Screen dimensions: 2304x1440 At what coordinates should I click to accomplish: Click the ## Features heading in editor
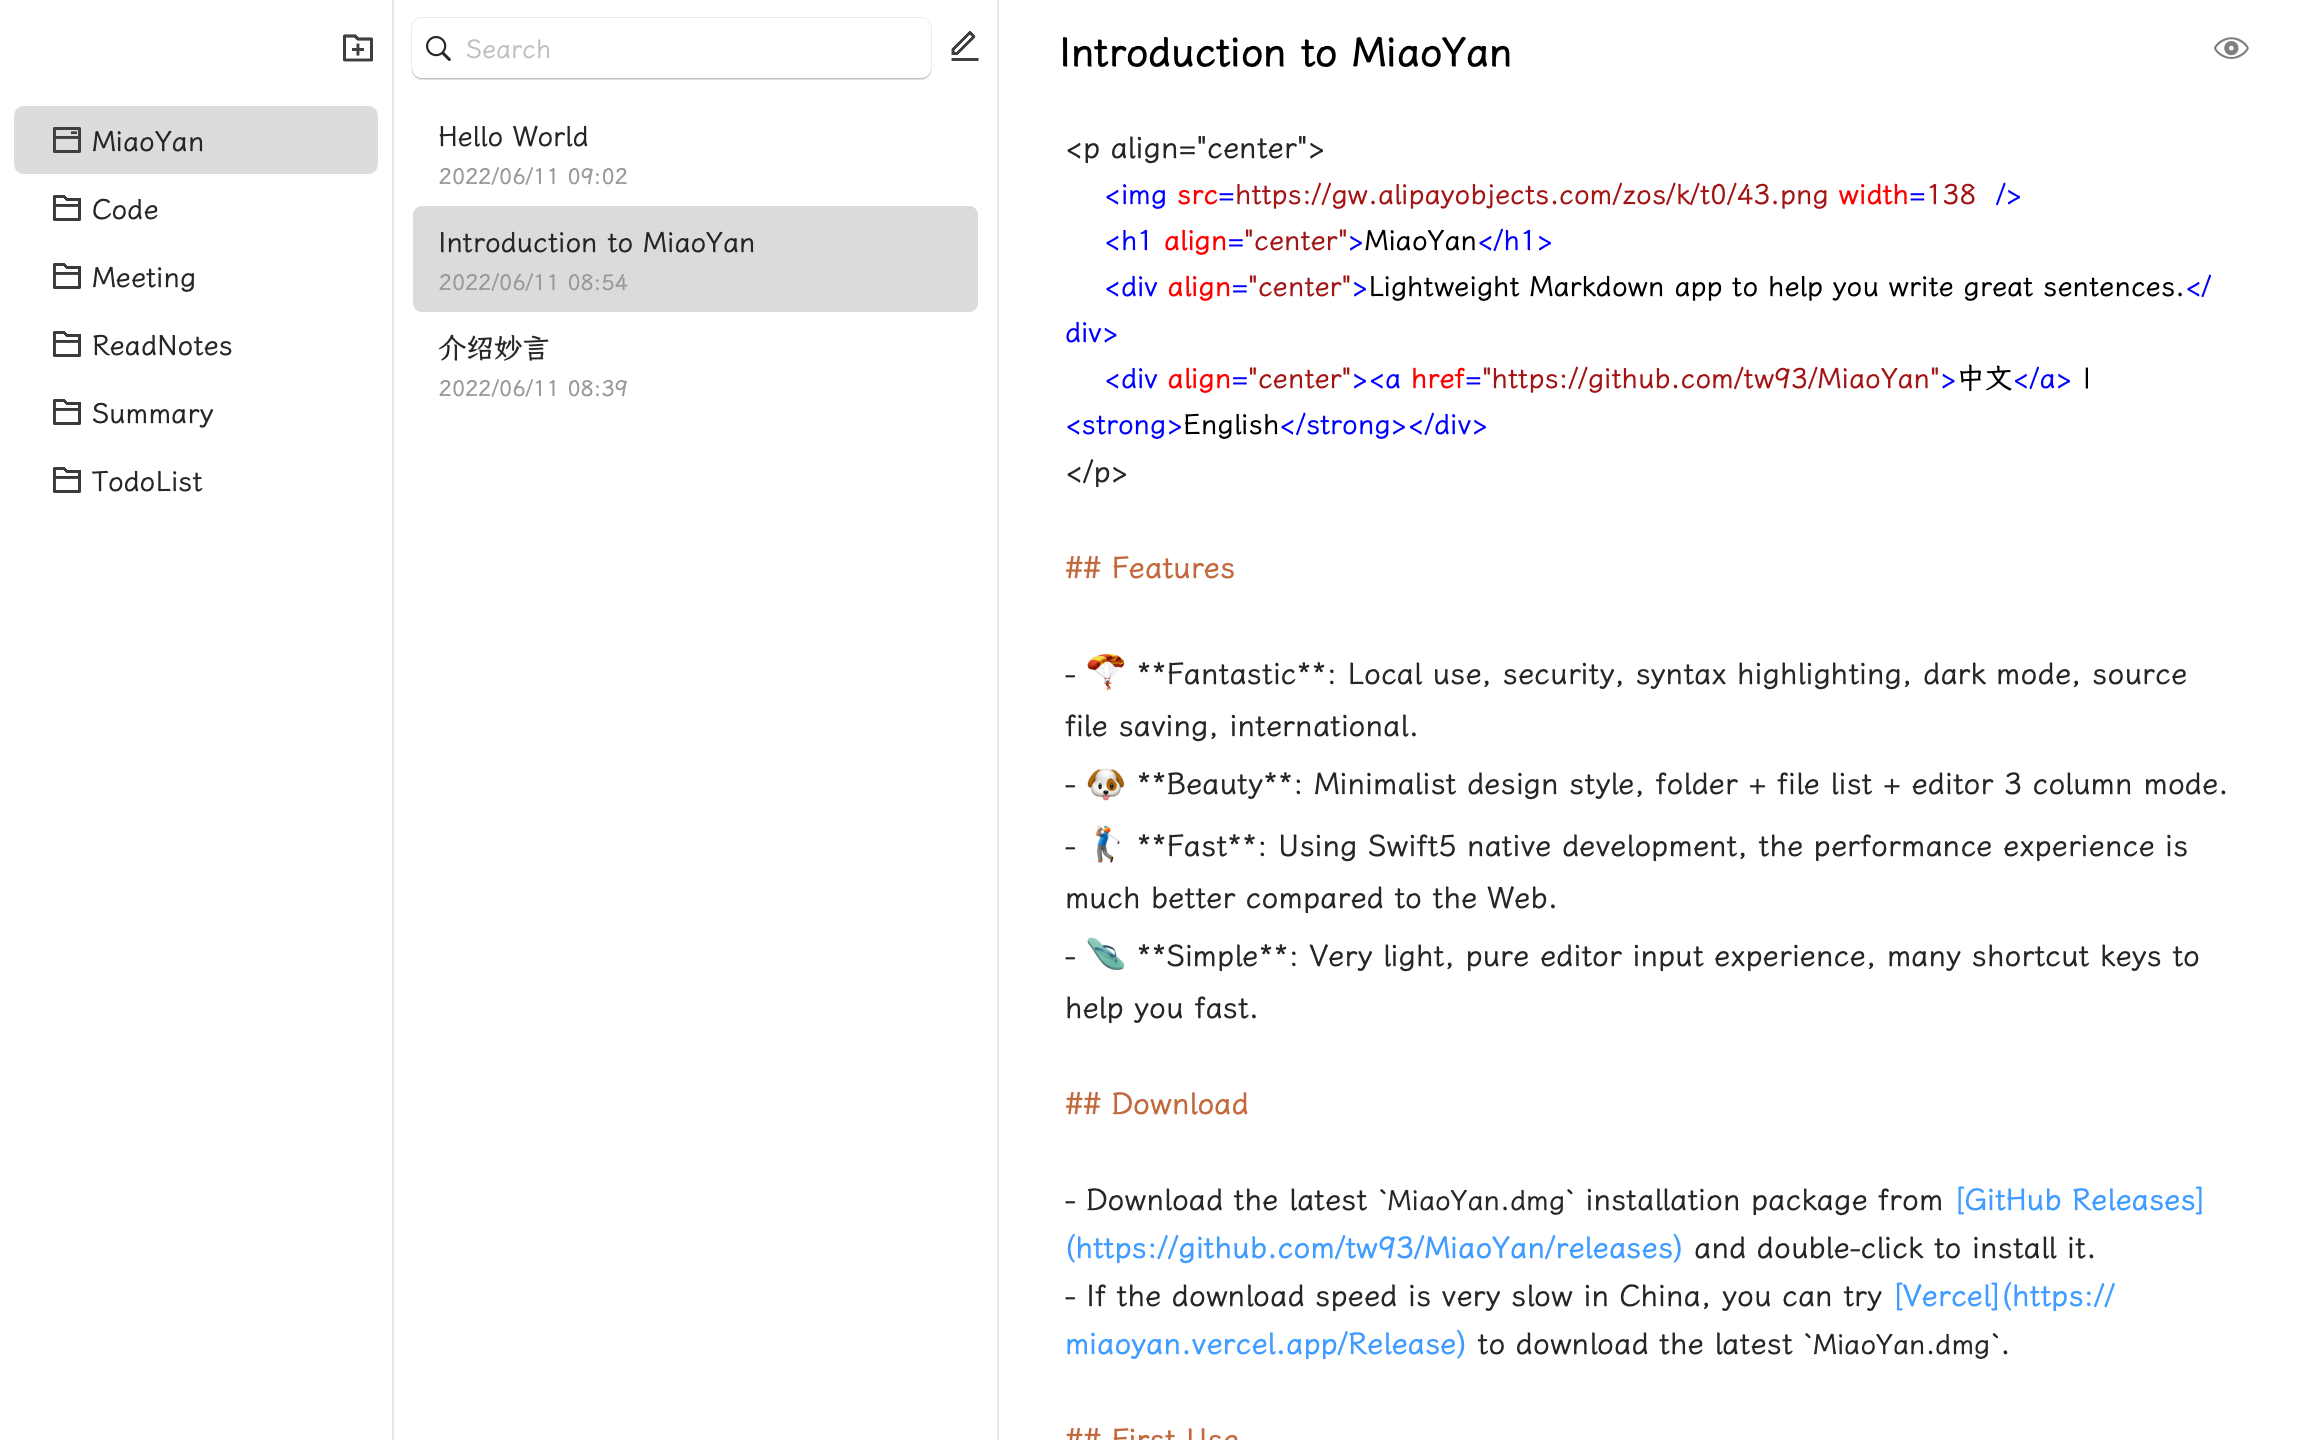[1150, 568]
